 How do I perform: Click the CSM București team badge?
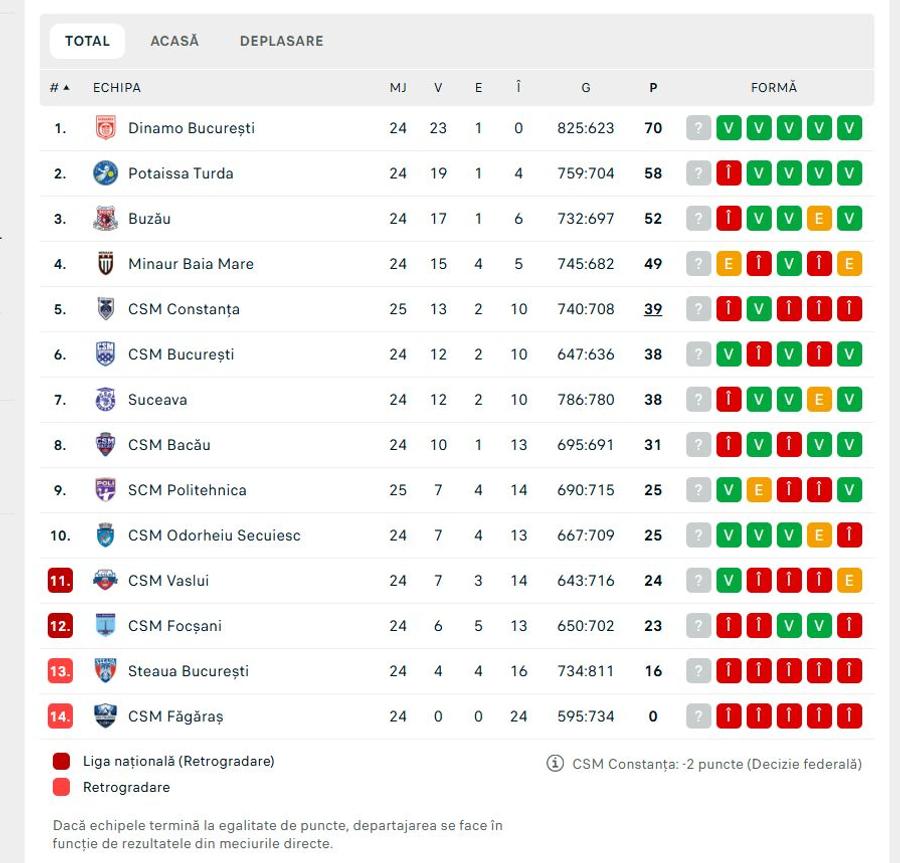(x=106, y=354)
